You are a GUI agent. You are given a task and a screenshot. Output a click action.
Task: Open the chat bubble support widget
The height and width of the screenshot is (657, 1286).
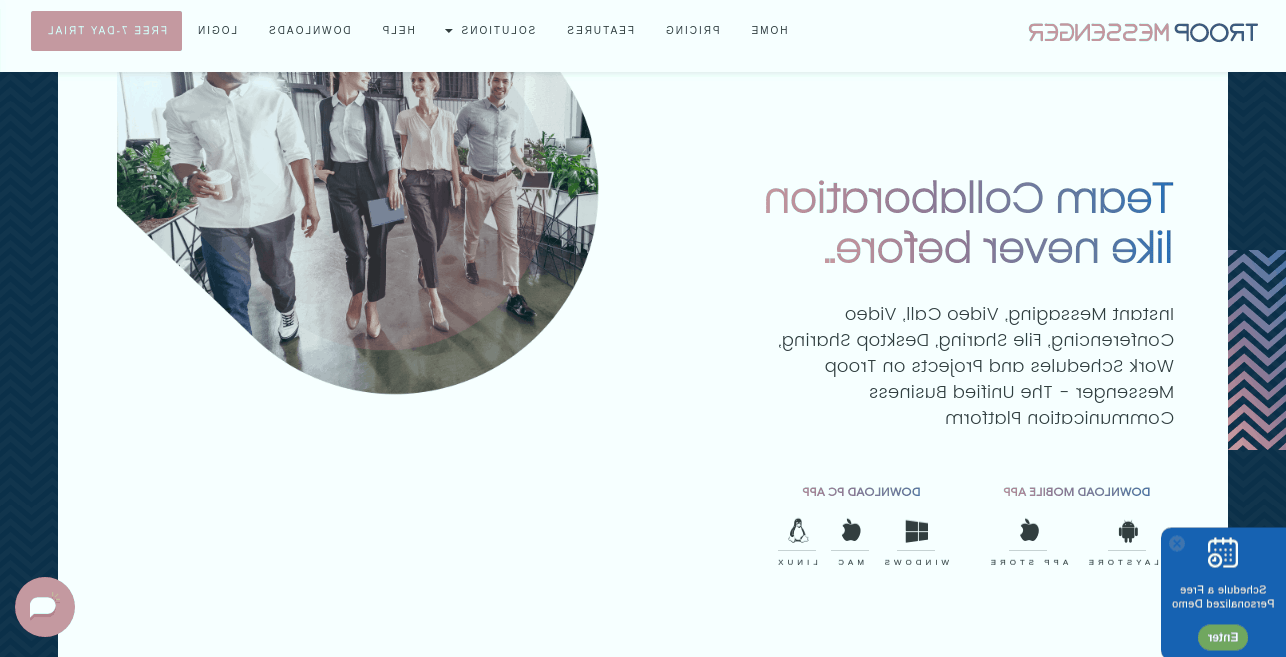[x=45, y=607]
